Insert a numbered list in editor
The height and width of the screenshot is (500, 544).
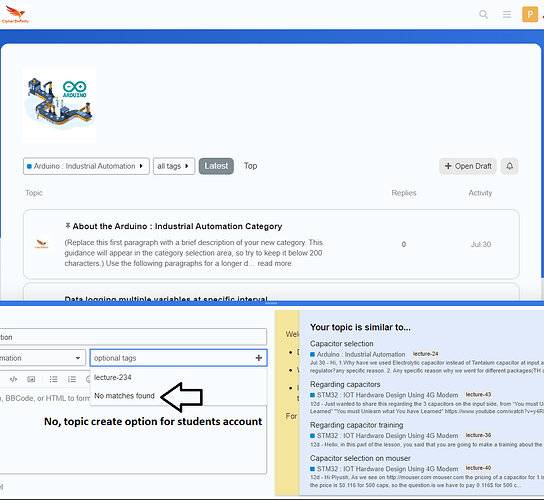pyautogui.click(x=72, y=379)
